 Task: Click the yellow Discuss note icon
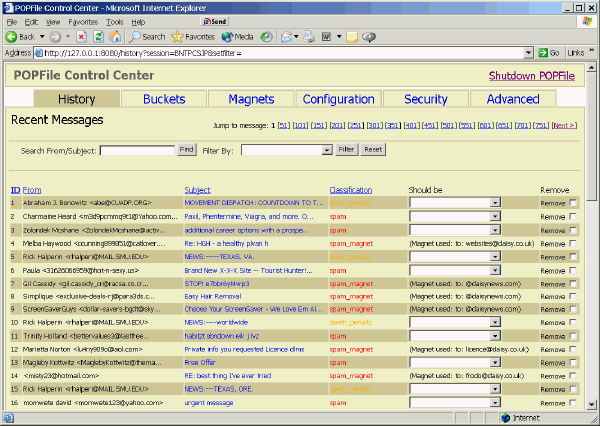pos(352,37)
